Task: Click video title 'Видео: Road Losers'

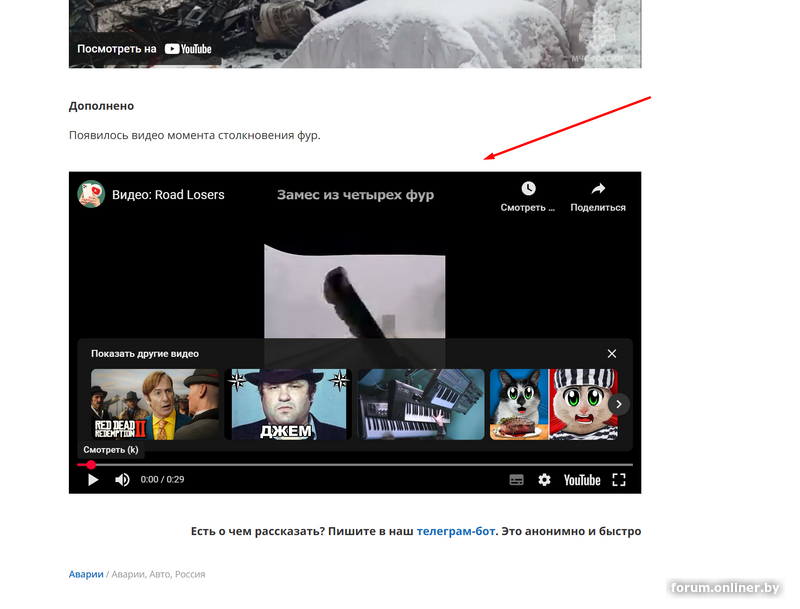Action: click(x=168, y=195)
